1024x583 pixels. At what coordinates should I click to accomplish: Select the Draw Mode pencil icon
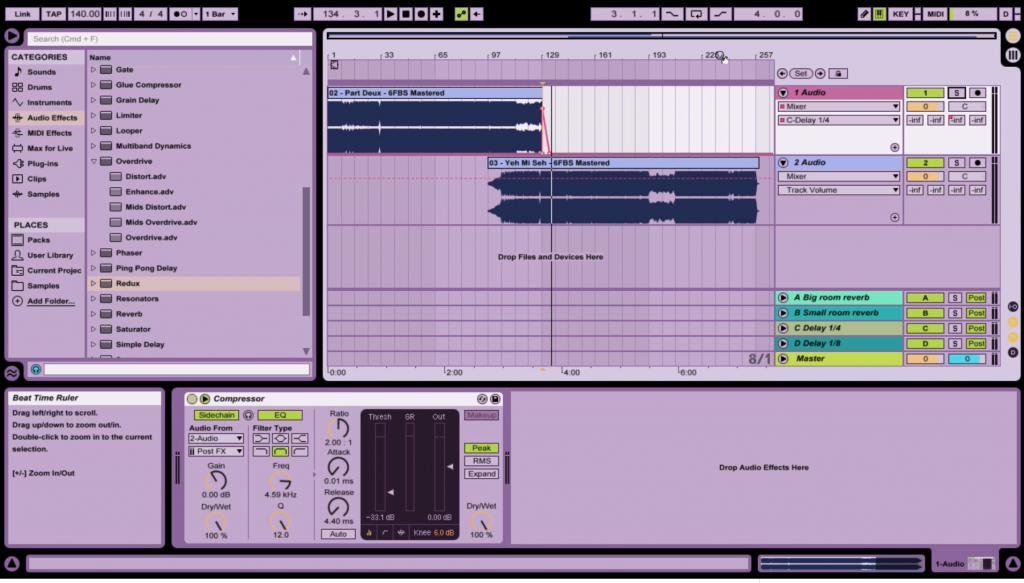point(864,13)
